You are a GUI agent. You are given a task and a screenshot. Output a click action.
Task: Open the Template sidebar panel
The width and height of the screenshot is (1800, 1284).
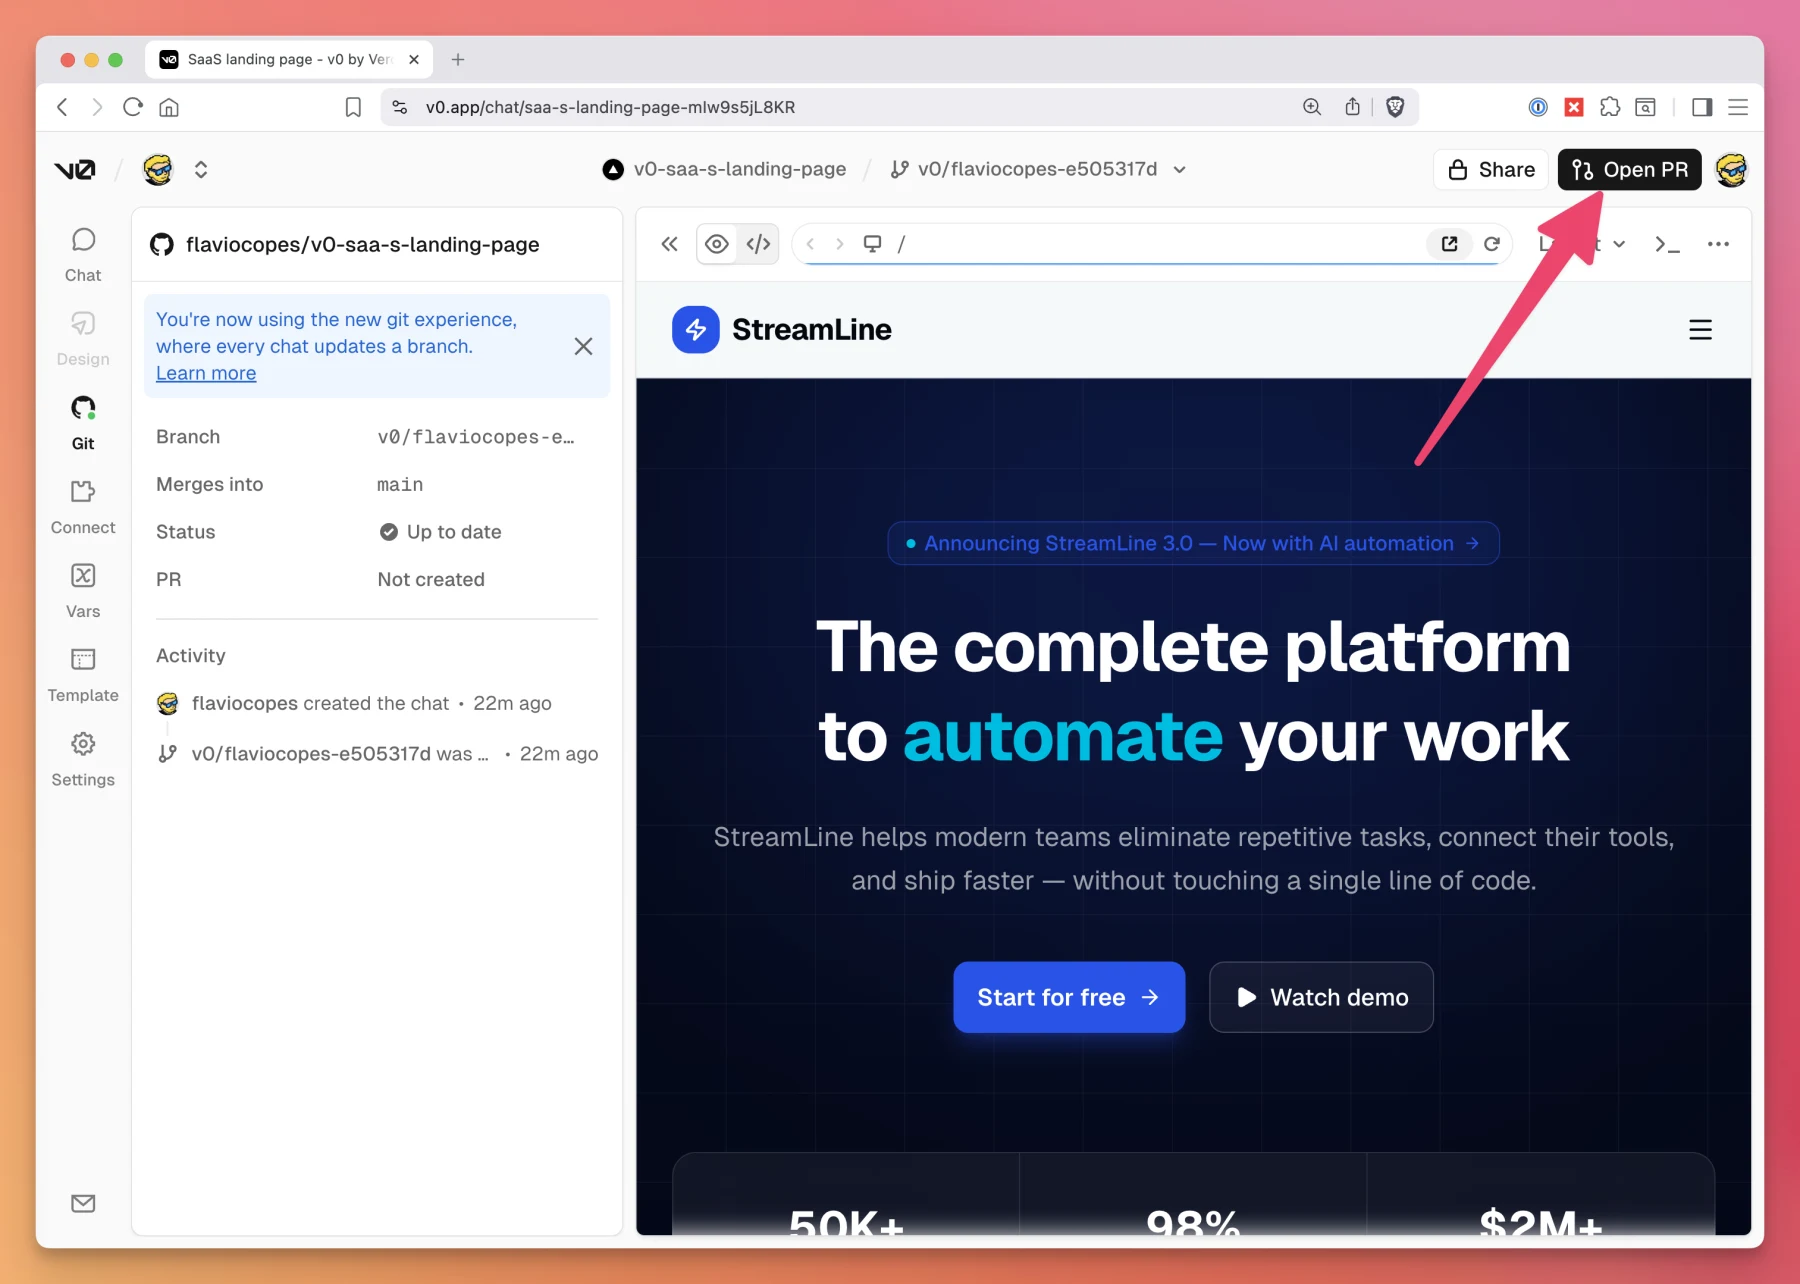[x=83, y=674]
